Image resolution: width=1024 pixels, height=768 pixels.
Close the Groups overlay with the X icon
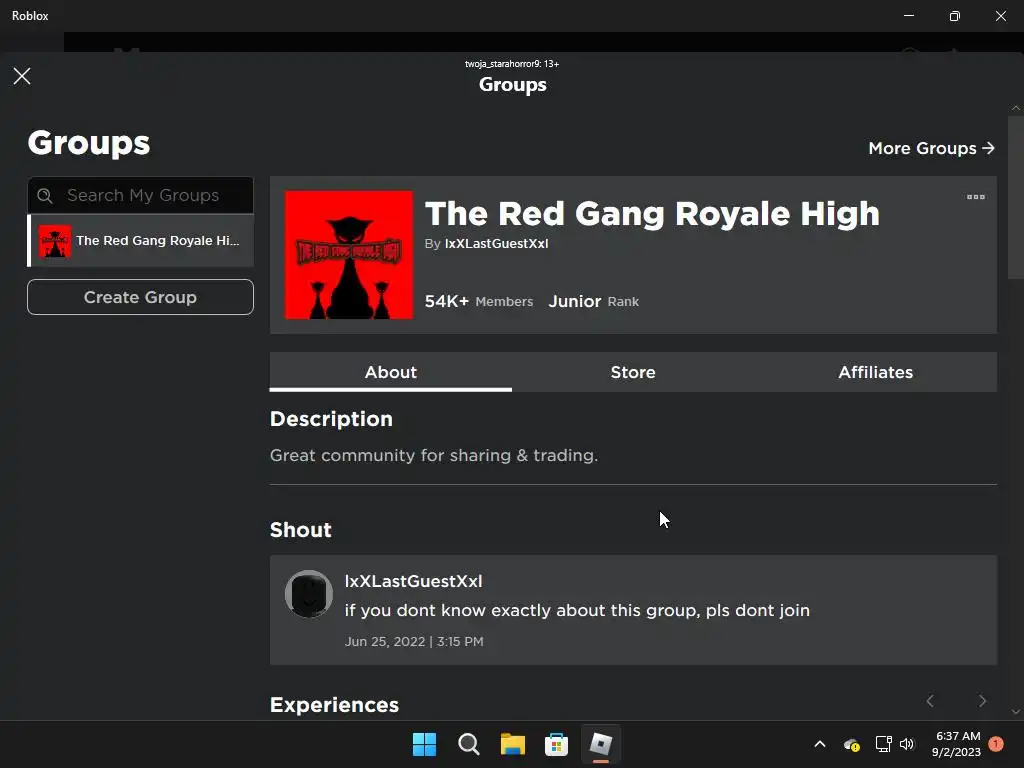point(22,76)
